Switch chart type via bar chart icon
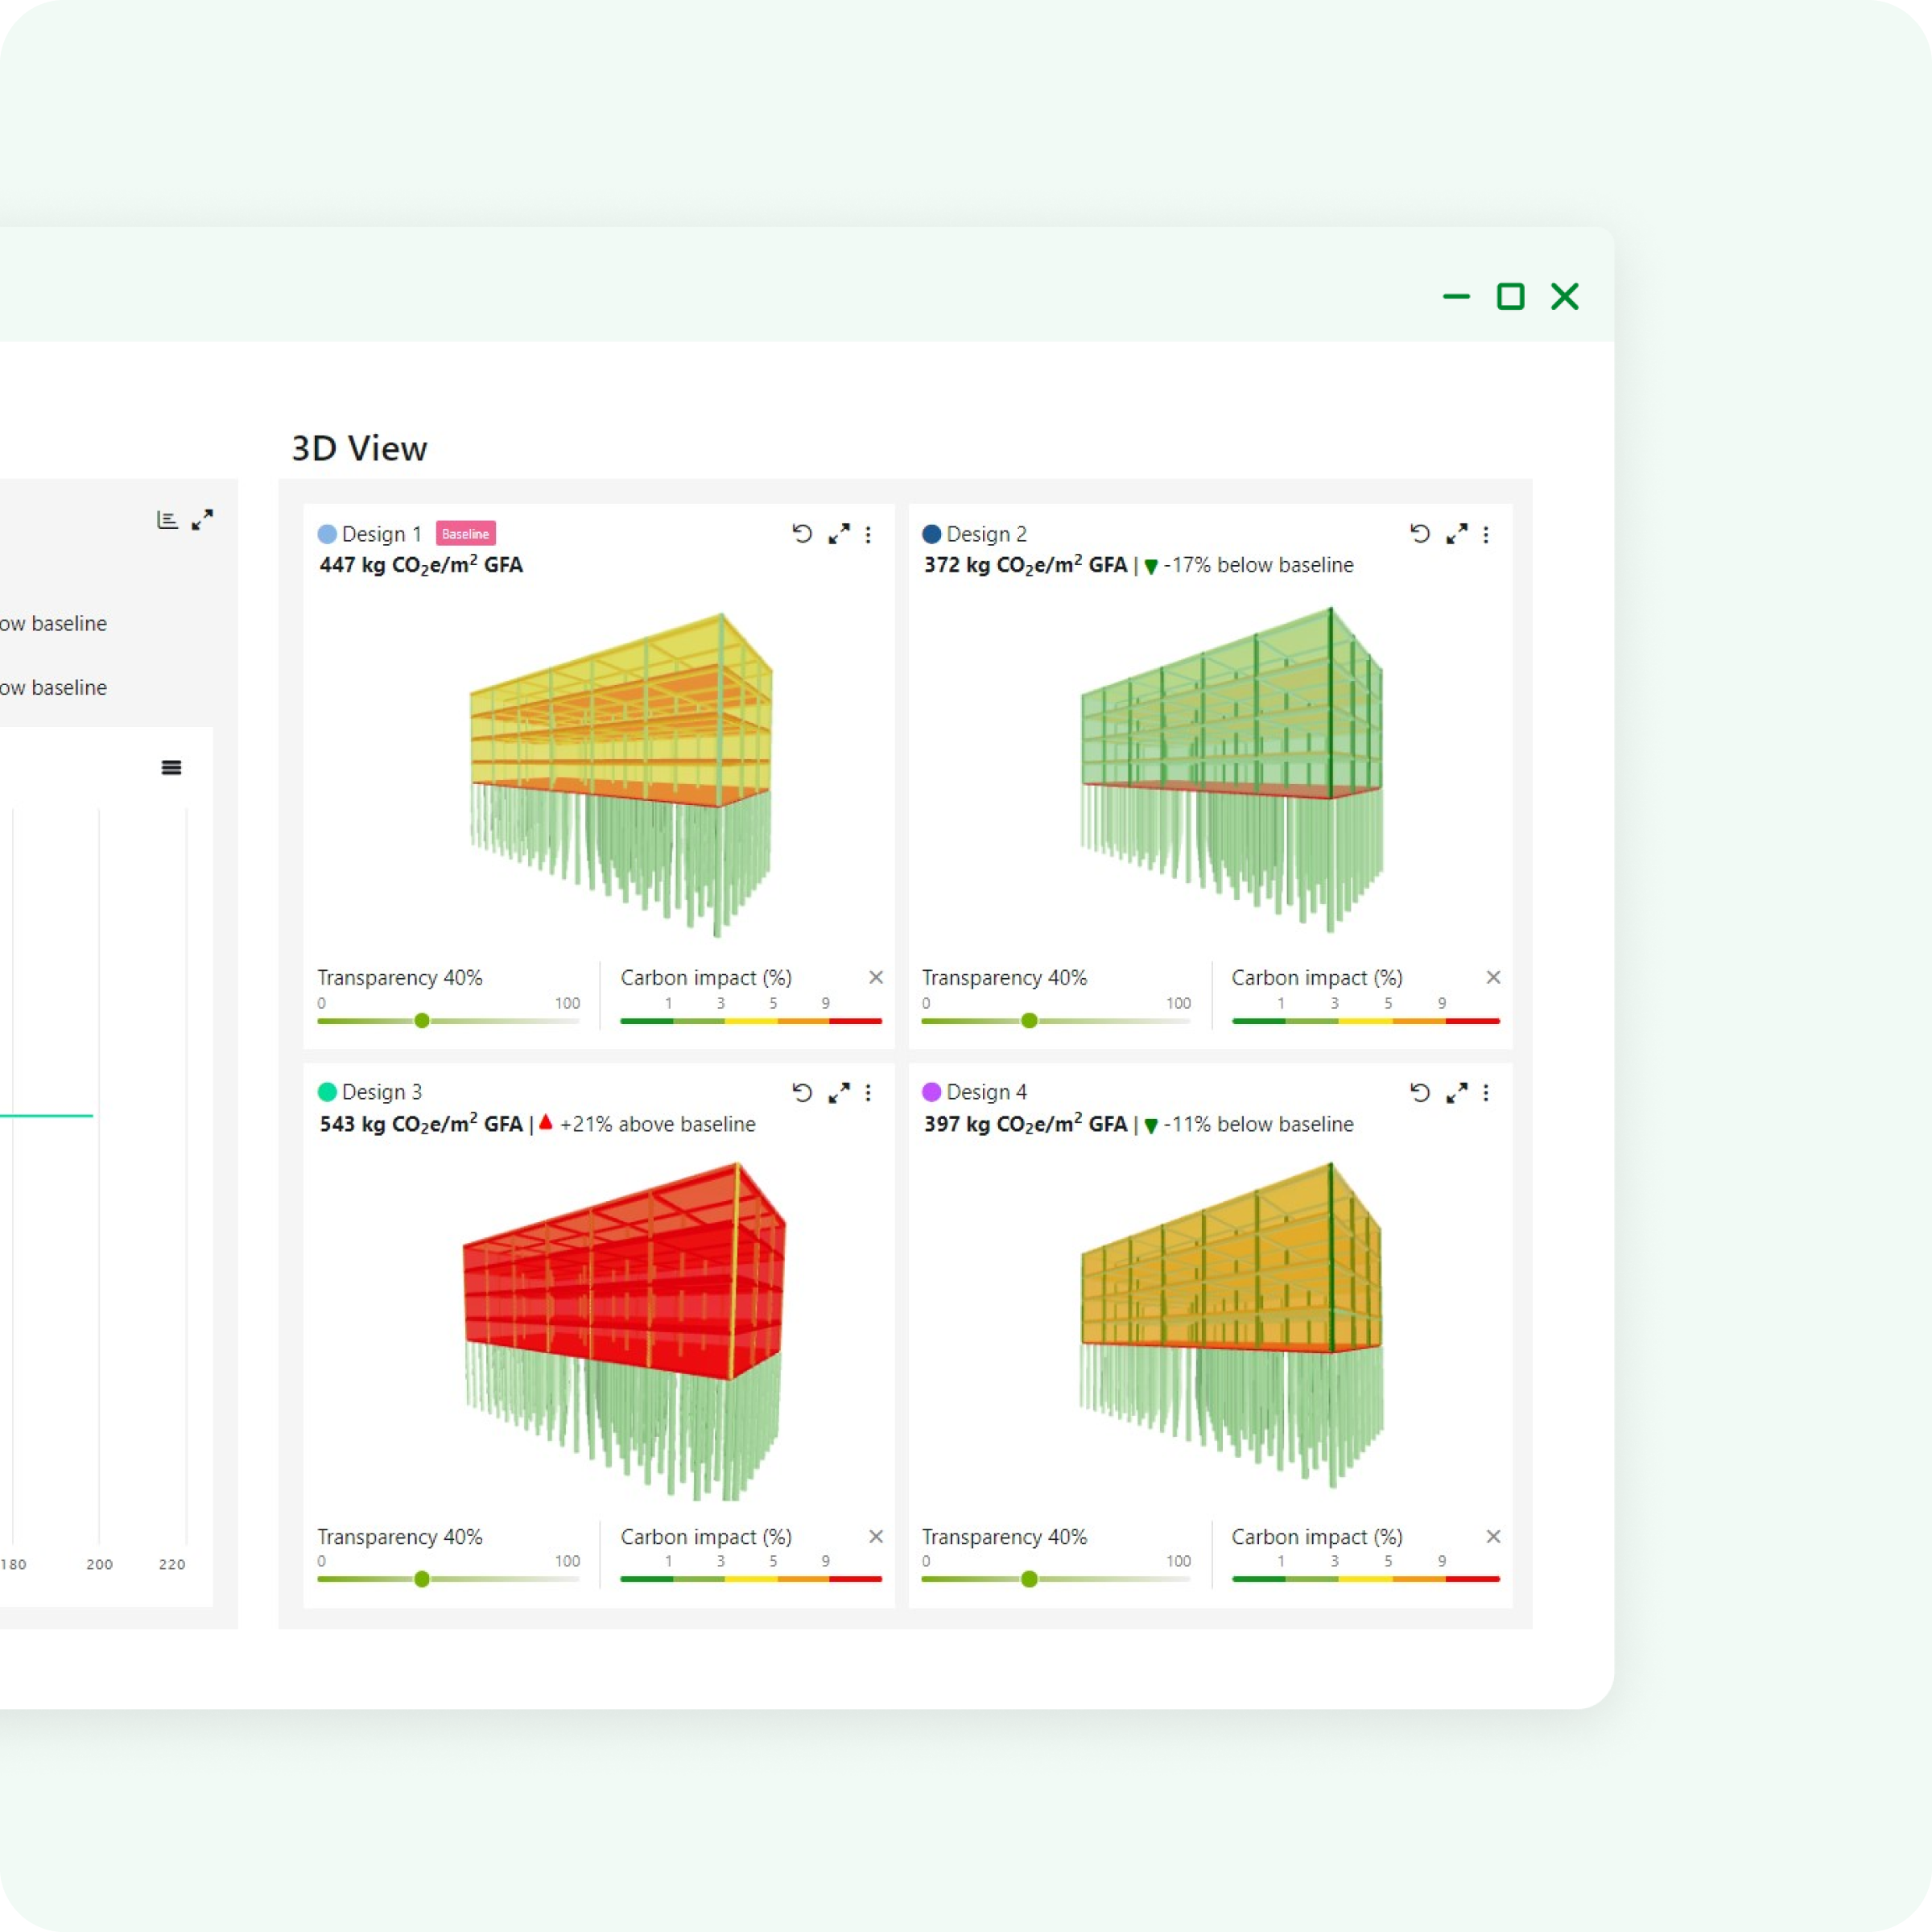 click(167, 520)
